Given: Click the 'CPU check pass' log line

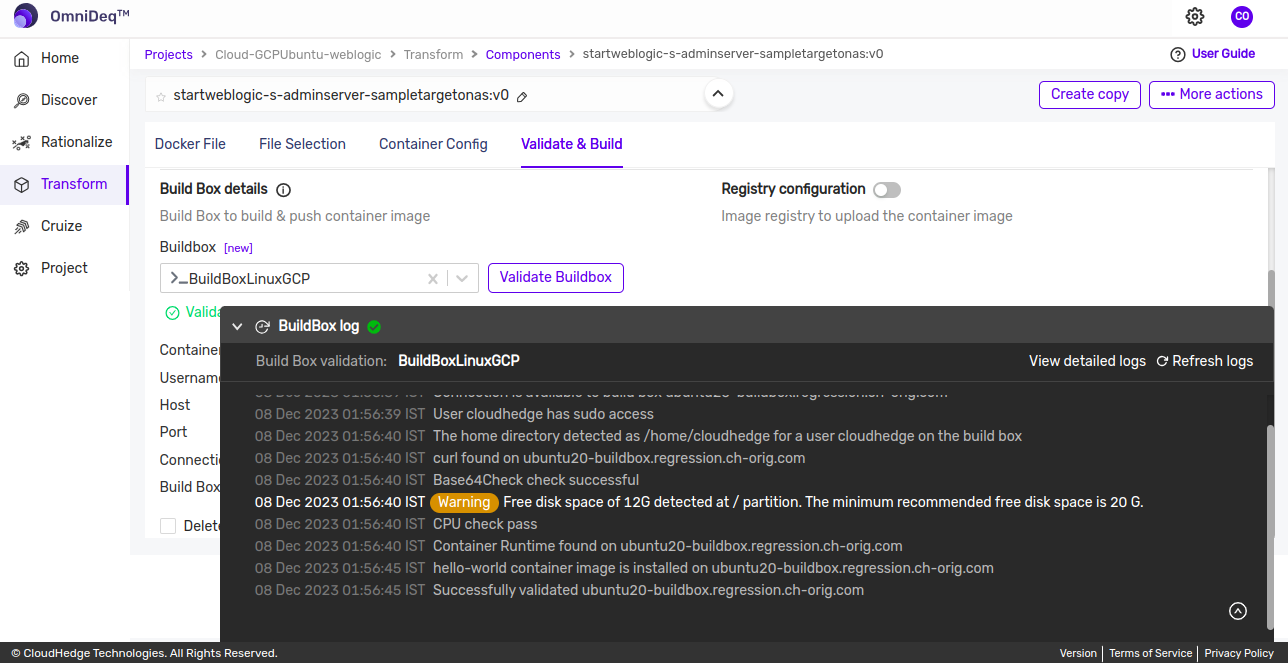Looking at the screenshot, I should 485,524.
